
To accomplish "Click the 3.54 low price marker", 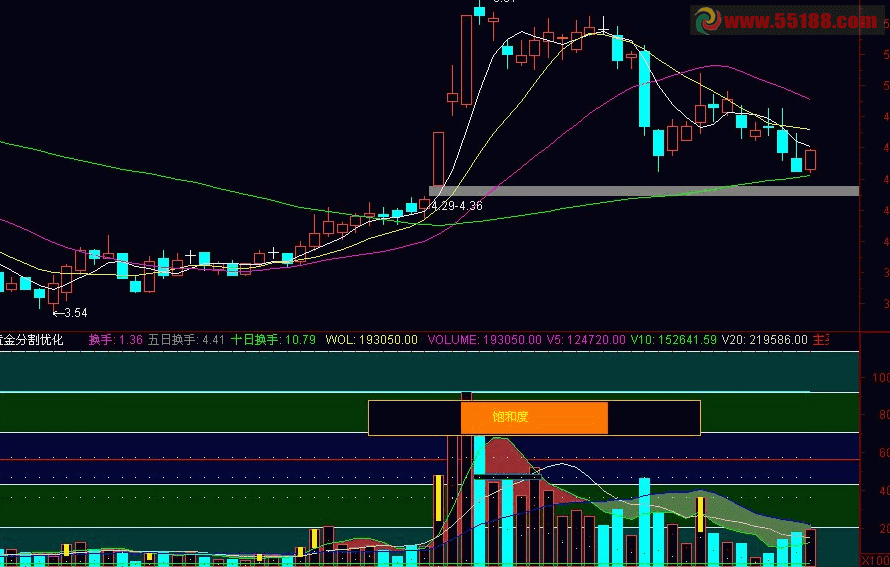I will (x=70, y=313).
